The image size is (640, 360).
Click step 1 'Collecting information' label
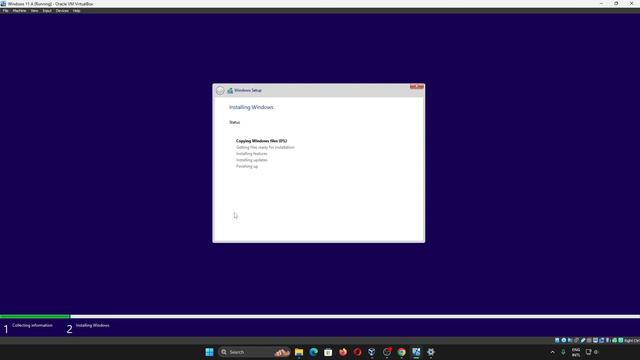32,325
